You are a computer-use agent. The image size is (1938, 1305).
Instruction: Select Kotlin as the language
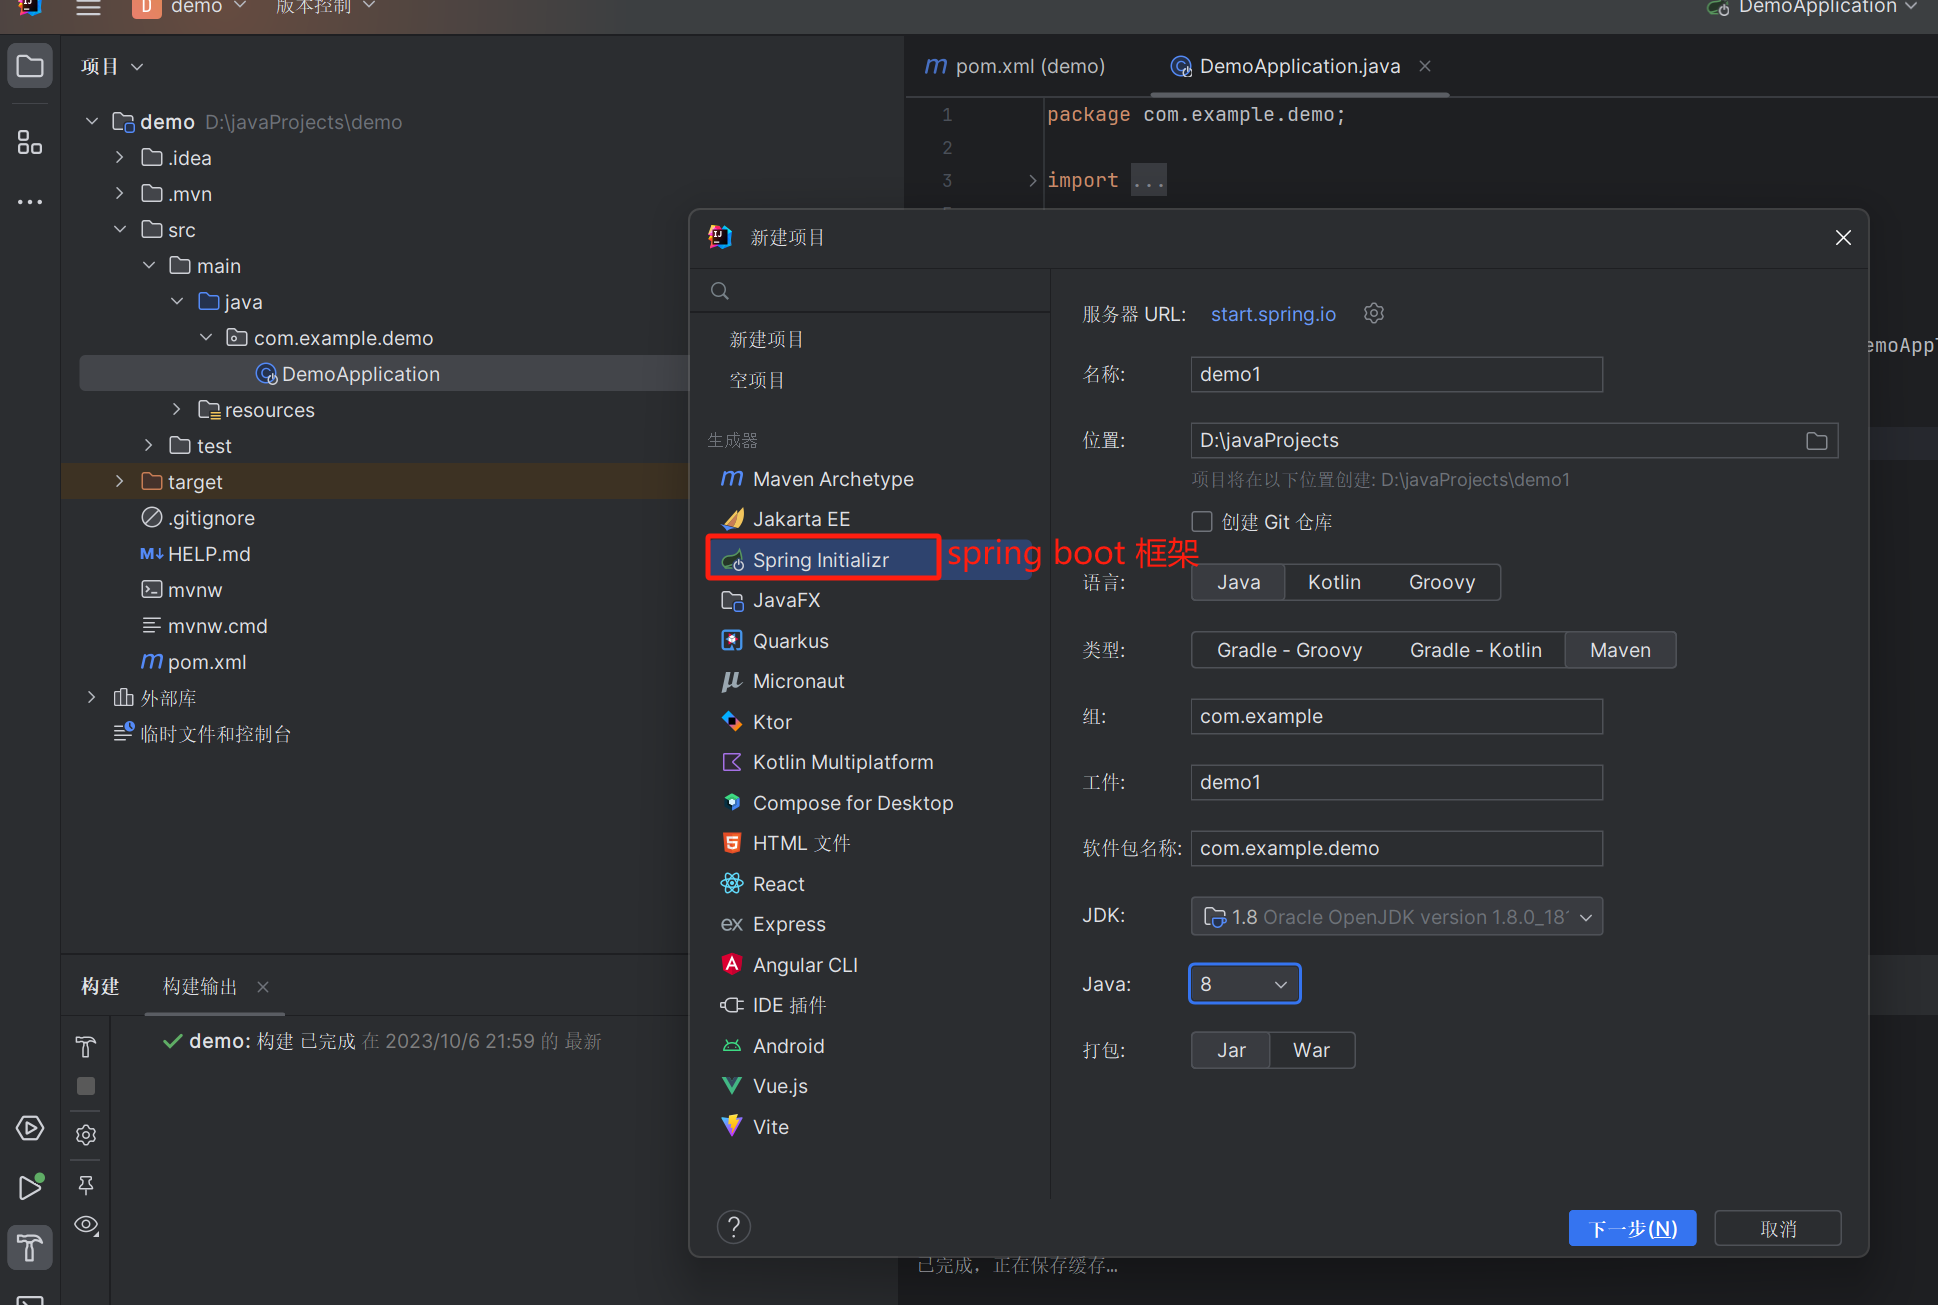[x=1333, y=582]
